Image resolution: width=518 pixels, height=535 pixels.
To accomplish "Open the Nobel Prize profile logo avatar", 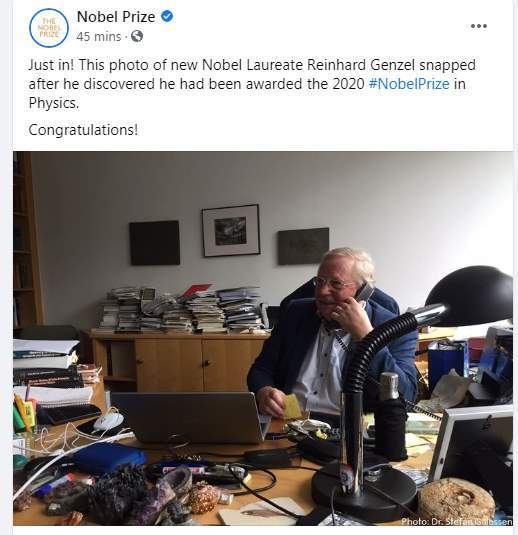I will pos(49,27).
